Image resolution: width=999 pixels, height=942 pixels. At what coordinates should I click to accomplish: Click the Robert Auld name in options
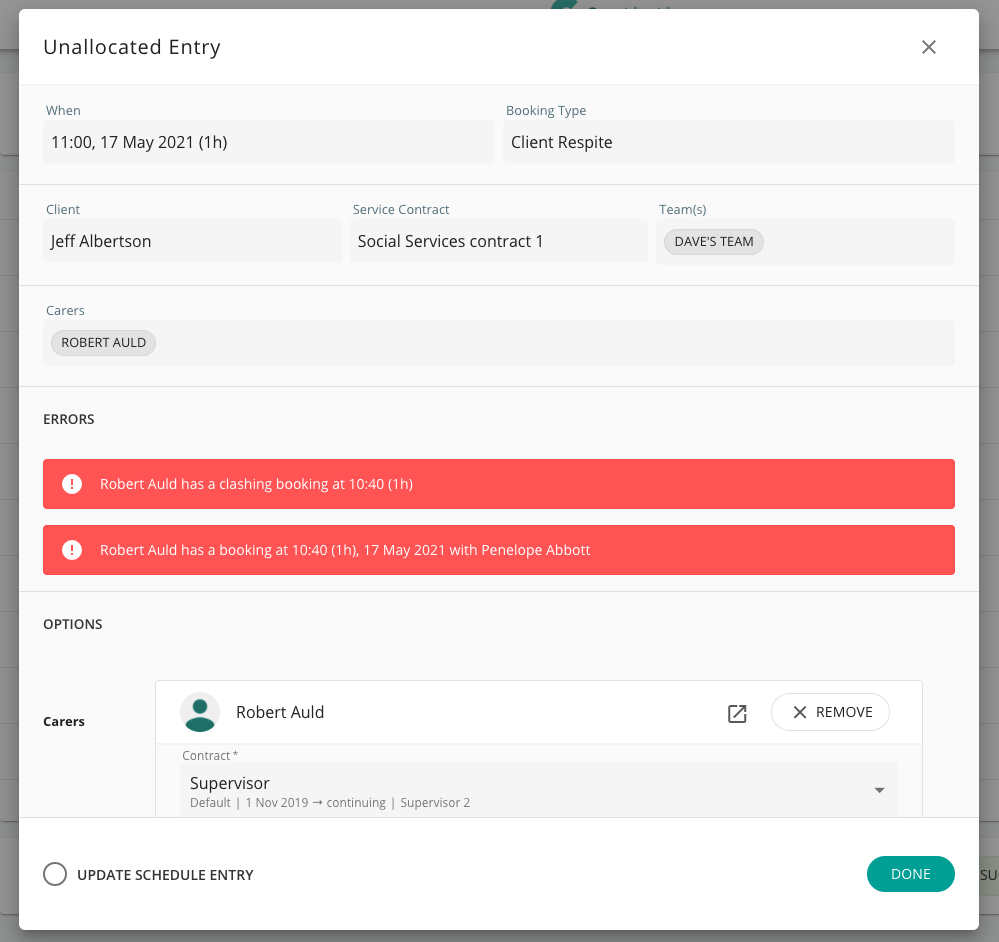(280, 712)
